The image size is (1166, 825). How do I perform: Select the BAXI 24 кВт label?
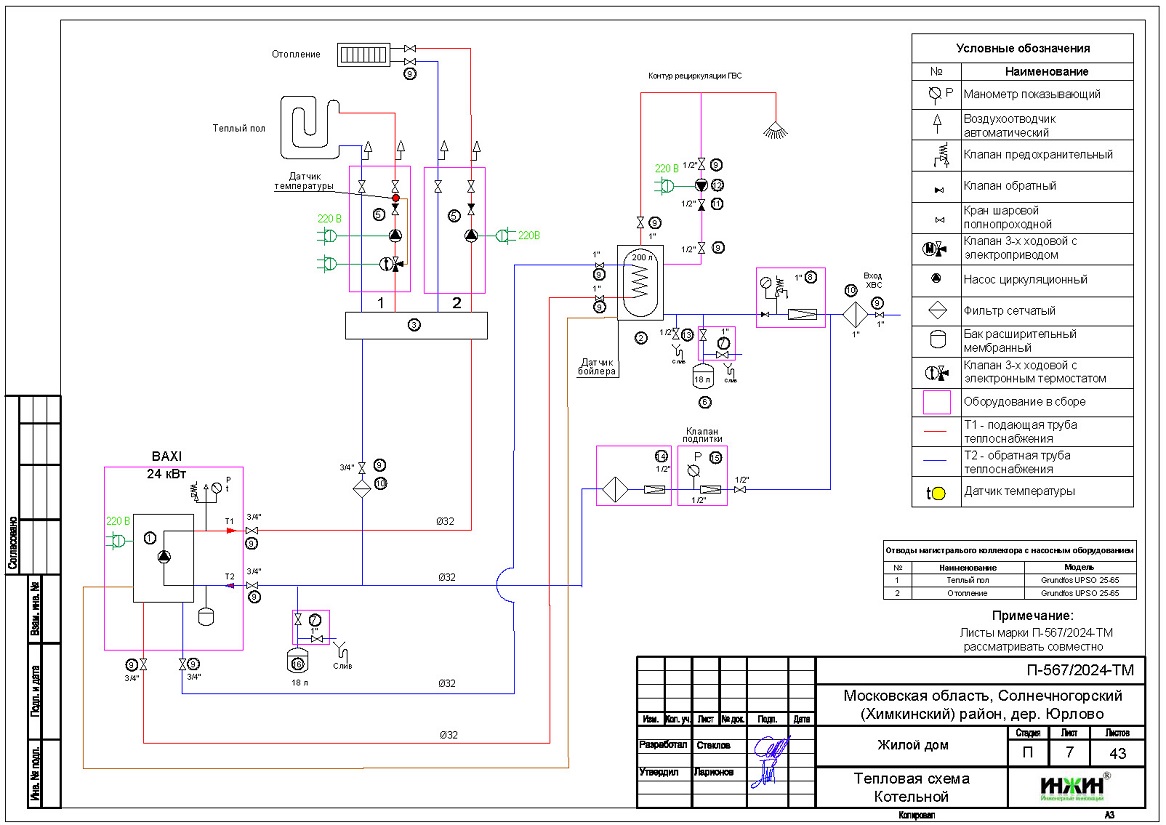click(x=168, y=465)
